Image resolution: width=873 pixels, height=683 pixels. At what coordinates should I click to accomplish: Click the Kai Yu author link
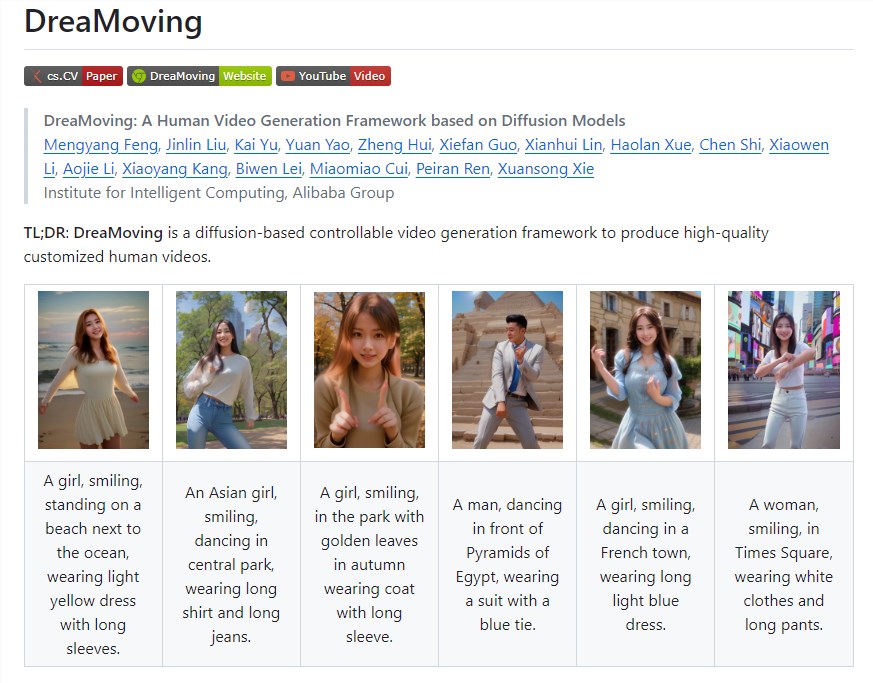click(256, 145)
